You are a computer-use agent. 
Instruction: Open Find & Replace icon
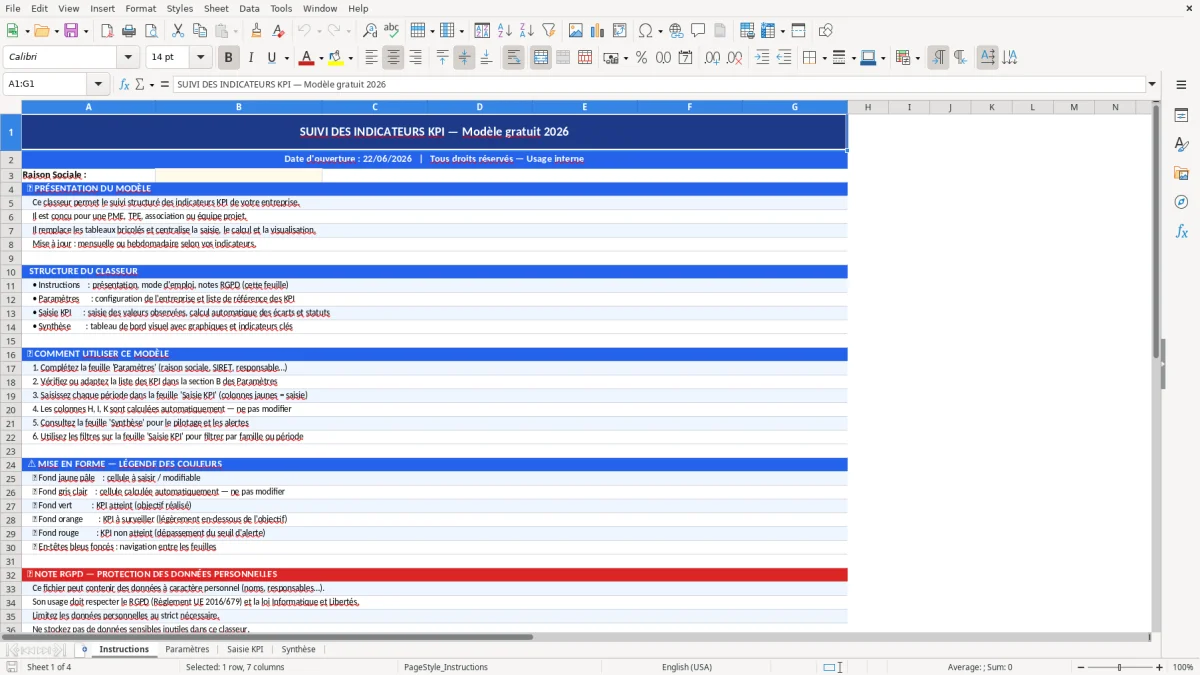pyautogui.click(x=370, y=31)
